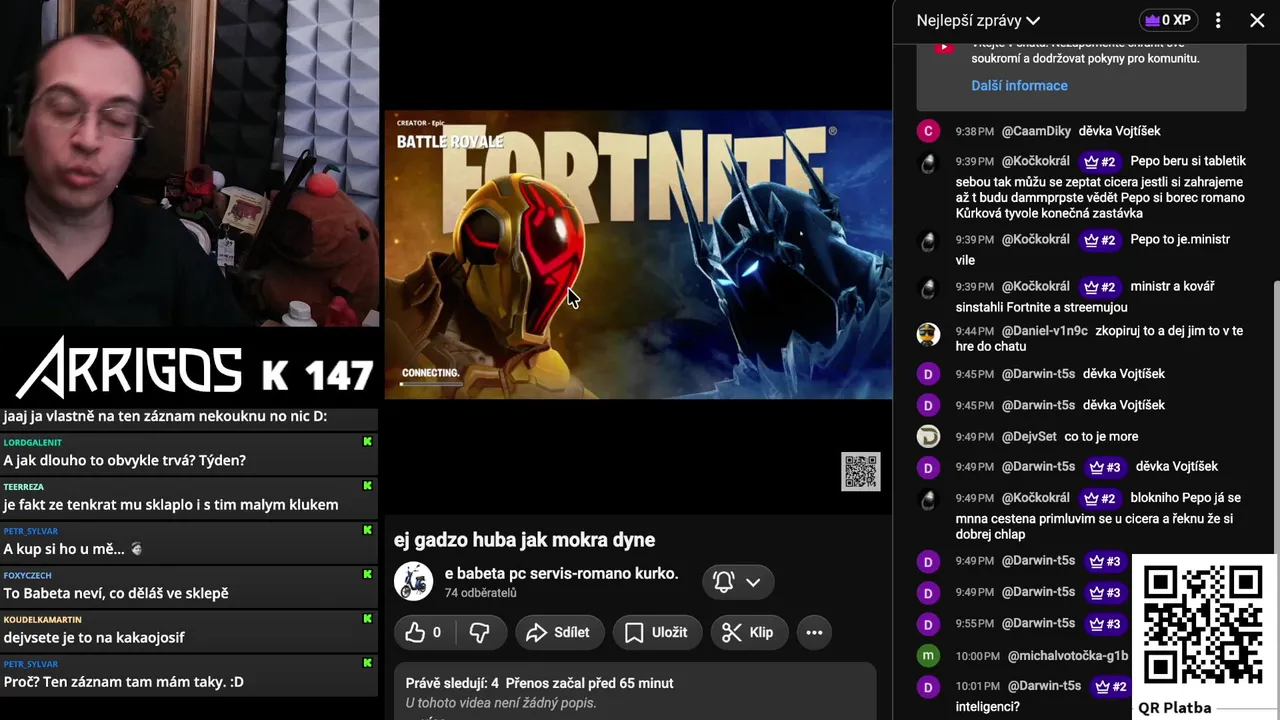Screen dimensions: 1280x720
Task: Click @CaamDiky user avatar in chat
Action: pyautogui.click(x=928, y=131)
